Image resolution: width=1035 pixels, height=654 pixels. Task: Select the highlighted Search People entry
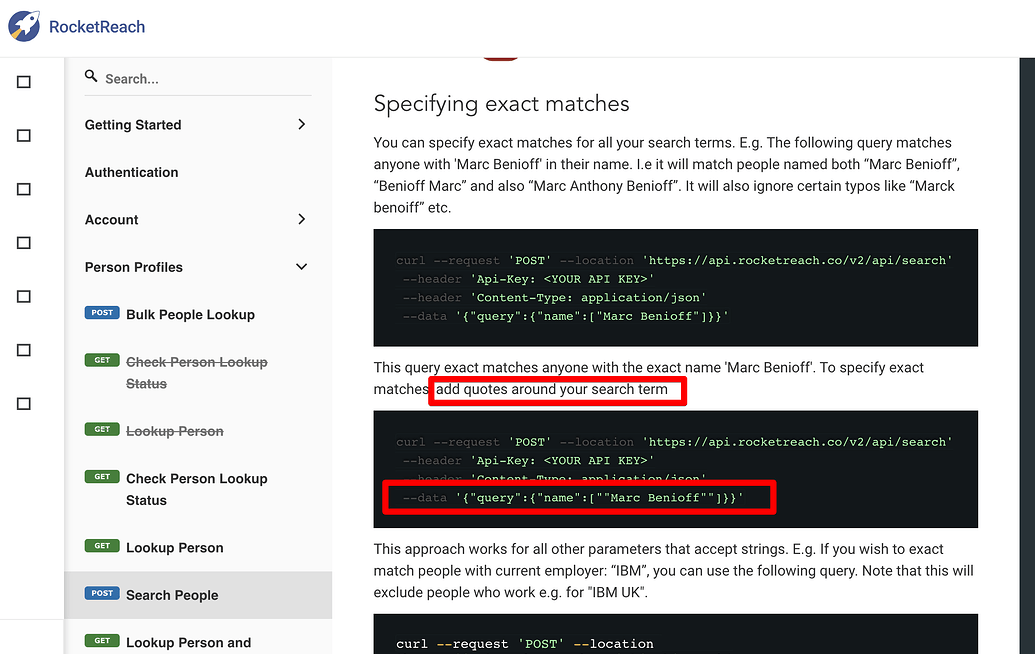[x=172, y=594]
